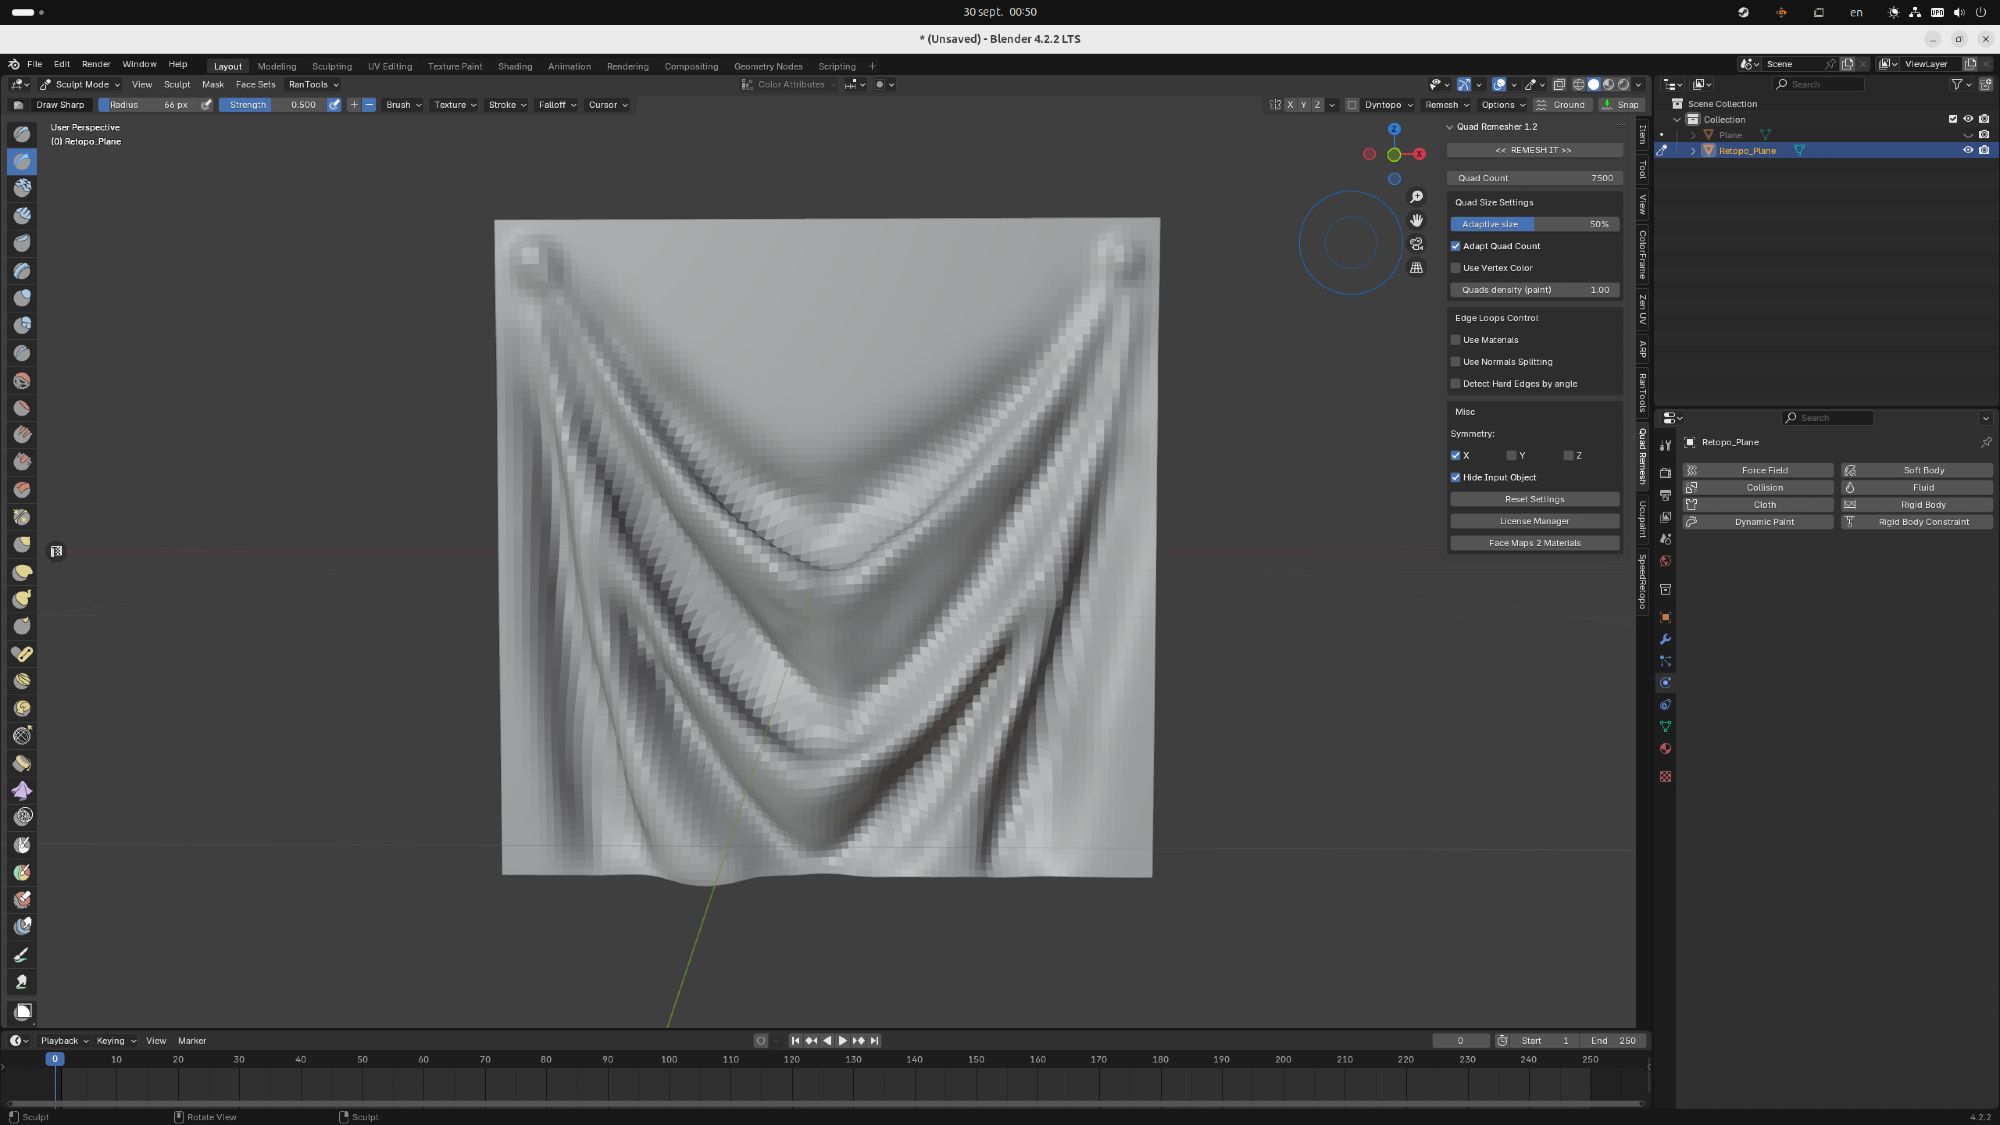This screenshot has height=1125, width=2000.
Task: Open the File menu
Action: point(34,64)
